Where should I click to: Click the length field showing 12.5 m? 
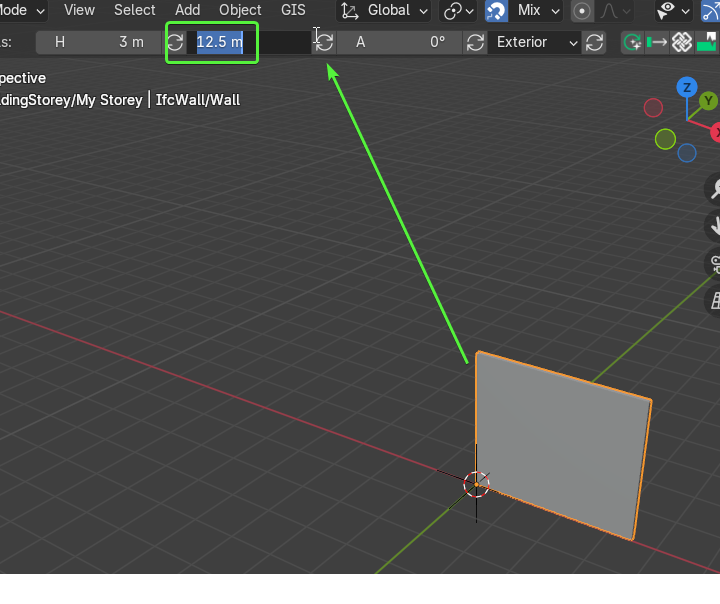248,43
